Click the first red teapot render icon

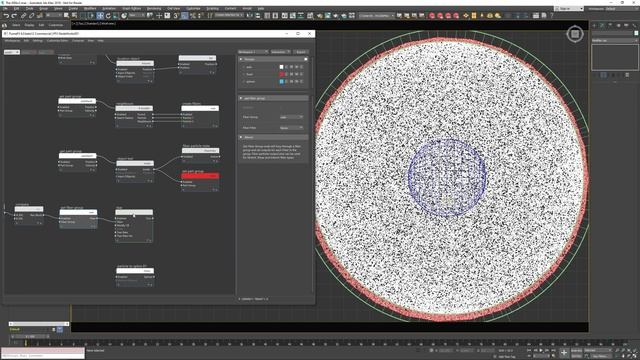[432, 16]
